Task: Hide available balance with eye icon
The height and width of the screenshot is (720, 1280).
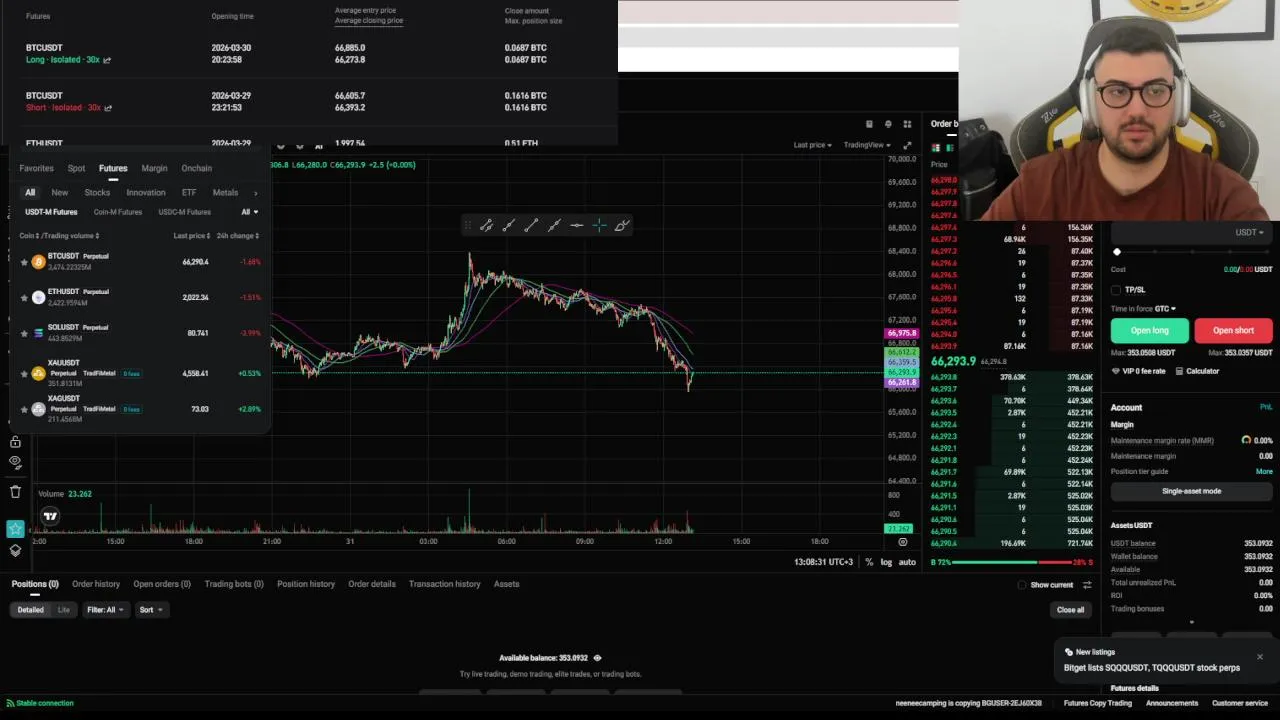Action: (x=597, y=658)
